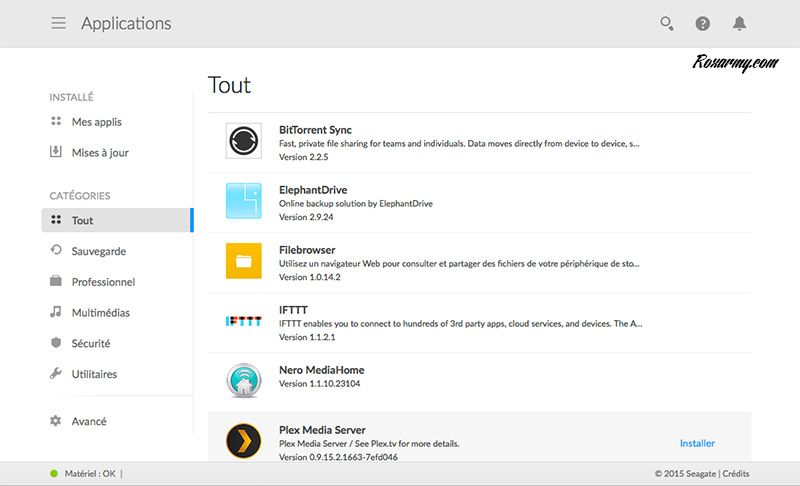The image size is (800, 486).
Task: Click the Plex Media Server icon
Action: [x=243, y=441]
